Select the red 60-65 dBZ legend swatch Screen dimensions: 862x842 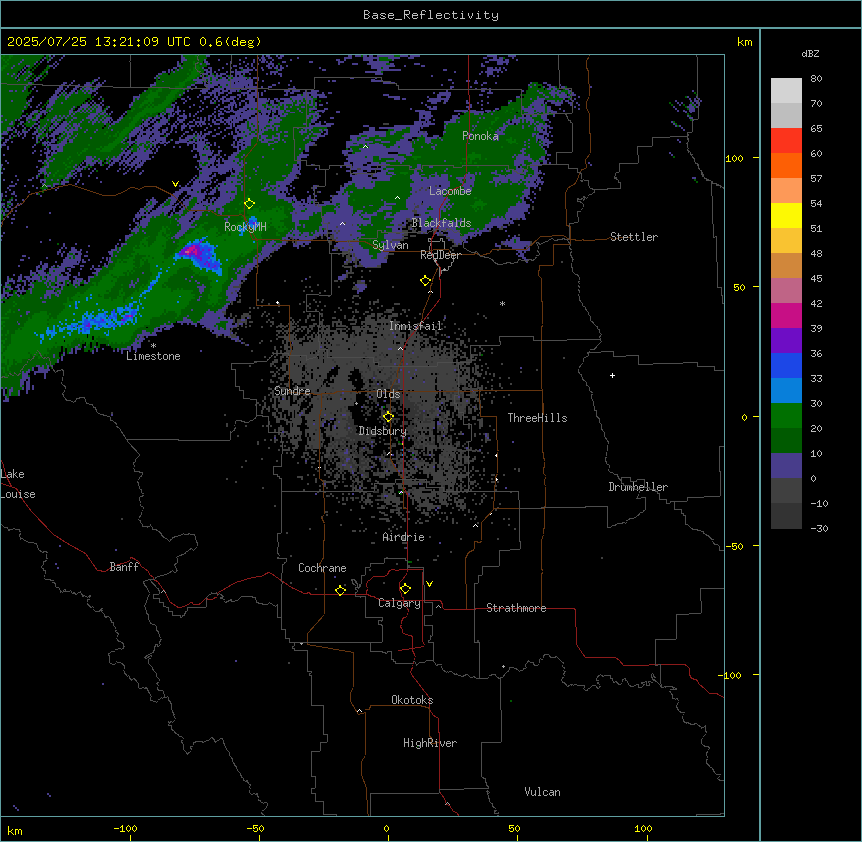[786, 141]
